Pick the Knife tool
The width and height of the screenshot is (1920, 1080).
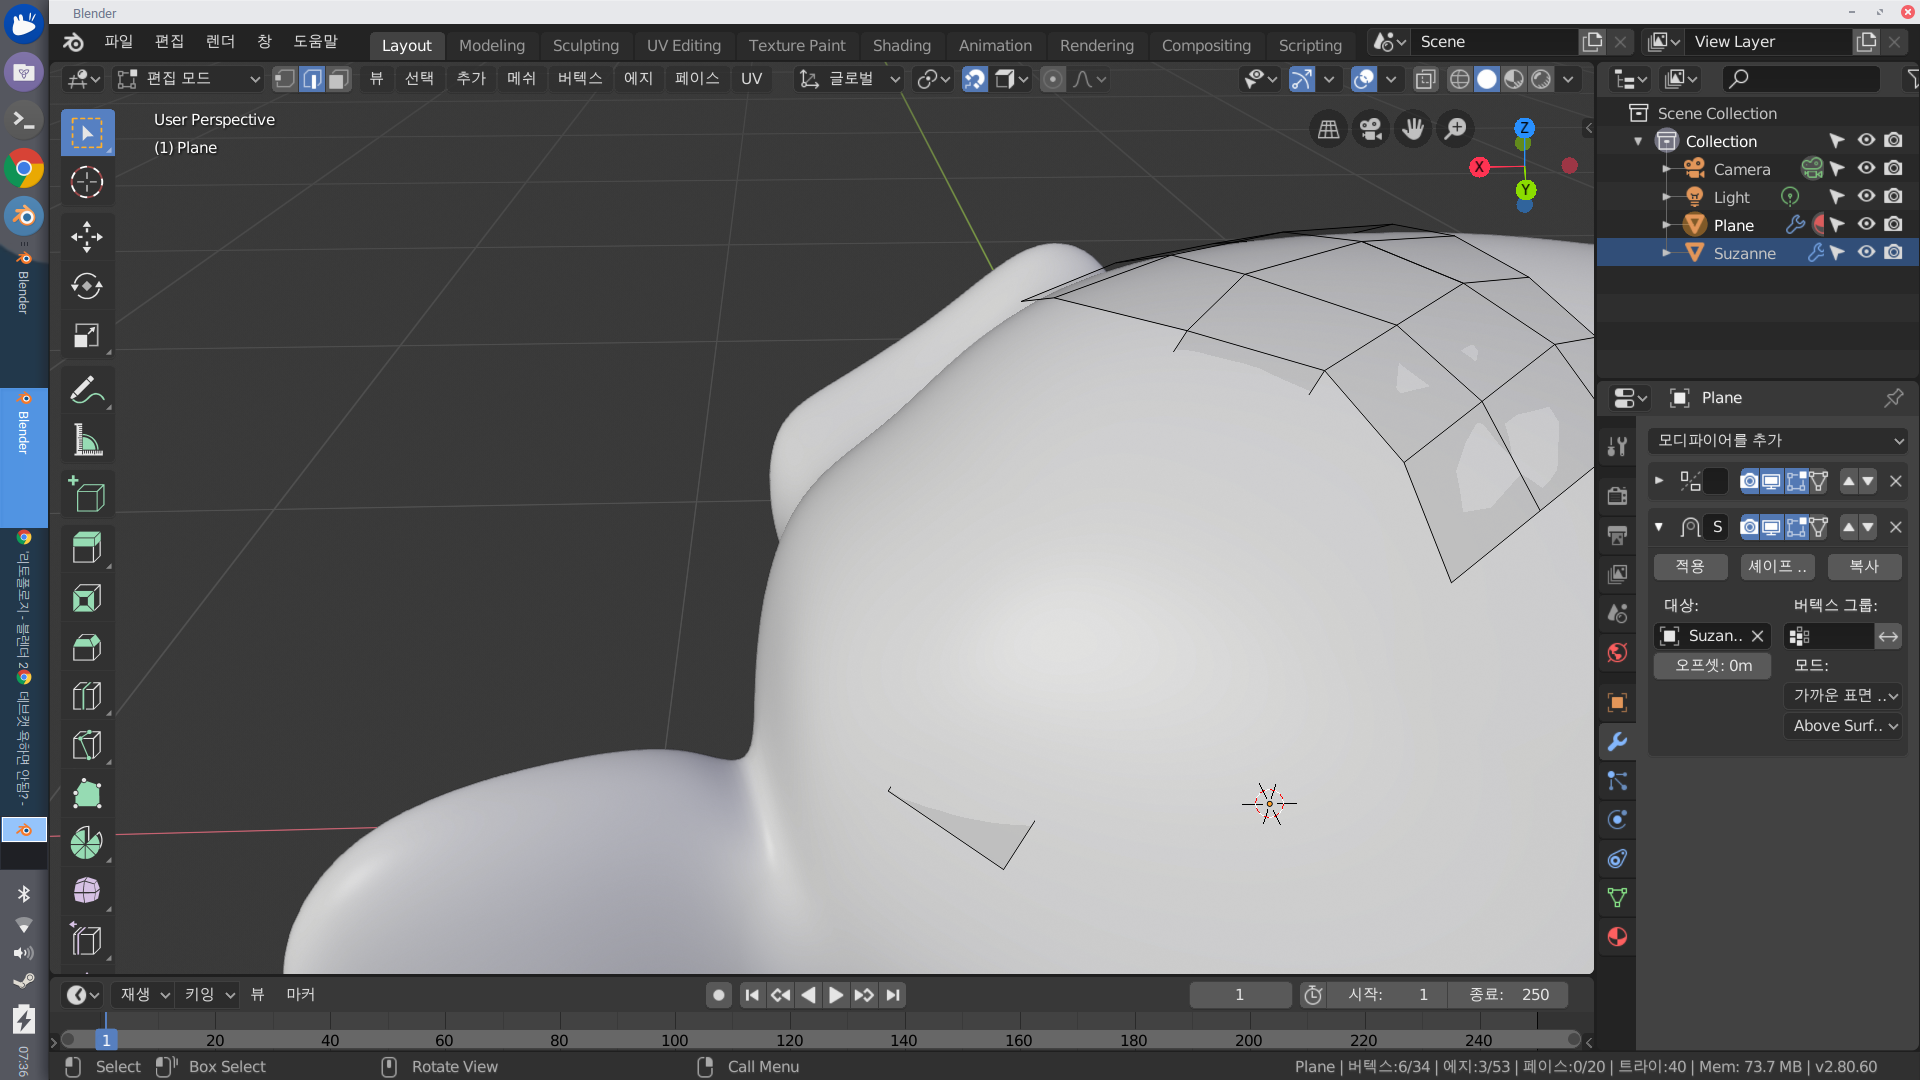87,745
